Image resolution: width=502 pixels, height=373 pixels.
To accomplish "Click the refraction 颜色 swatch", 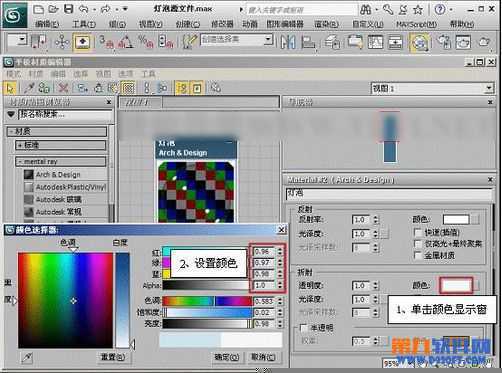I will click(456, 285).
